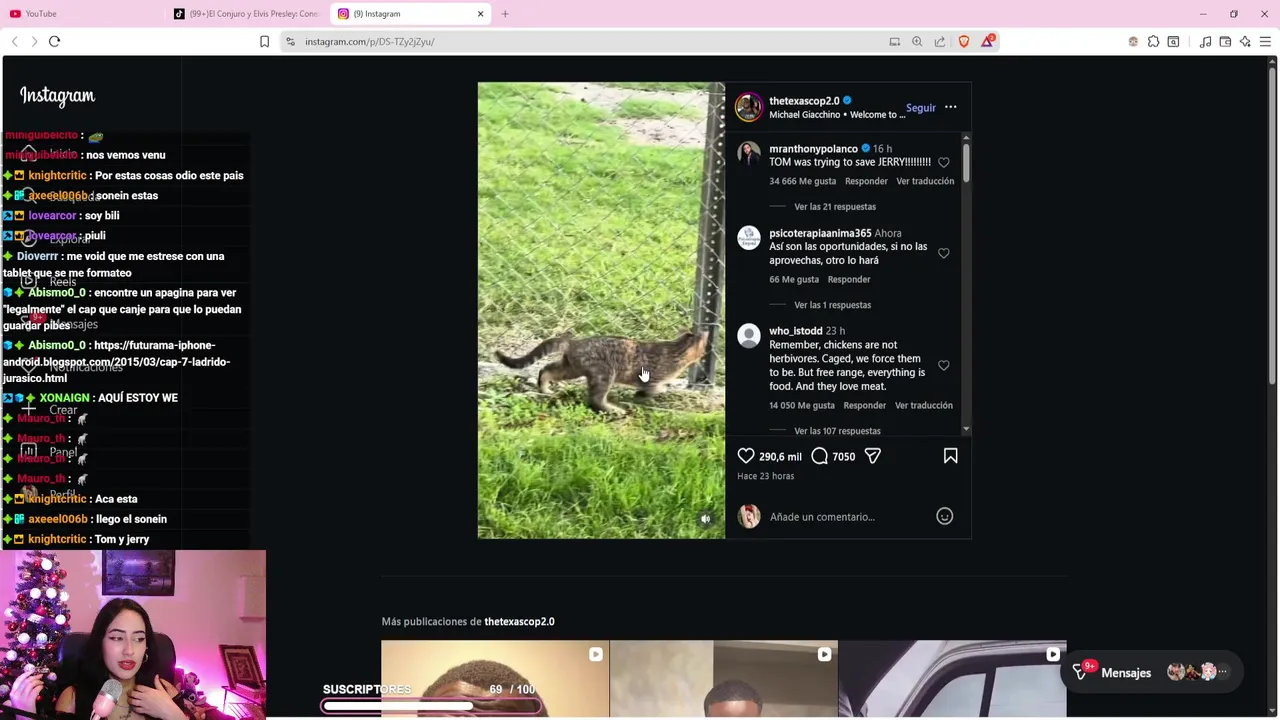1280x720 pixels.
Task: Like the Instagram post with heart icon
Action: (x=746, y=456)
